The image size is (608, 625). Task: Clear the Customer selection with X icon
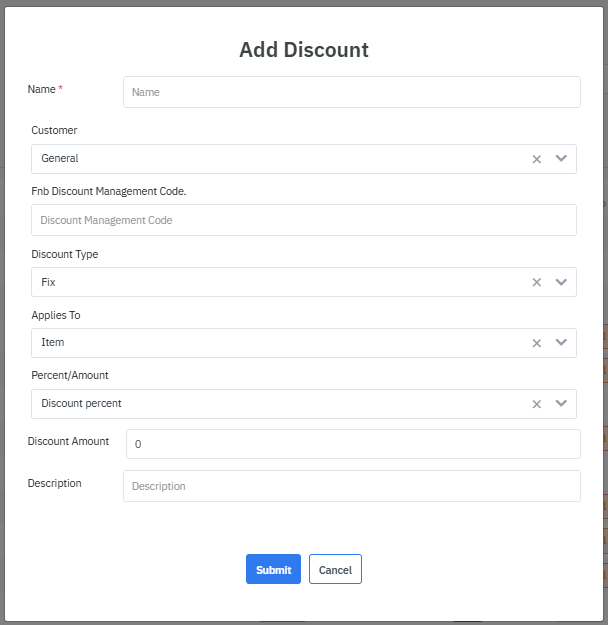536,159
